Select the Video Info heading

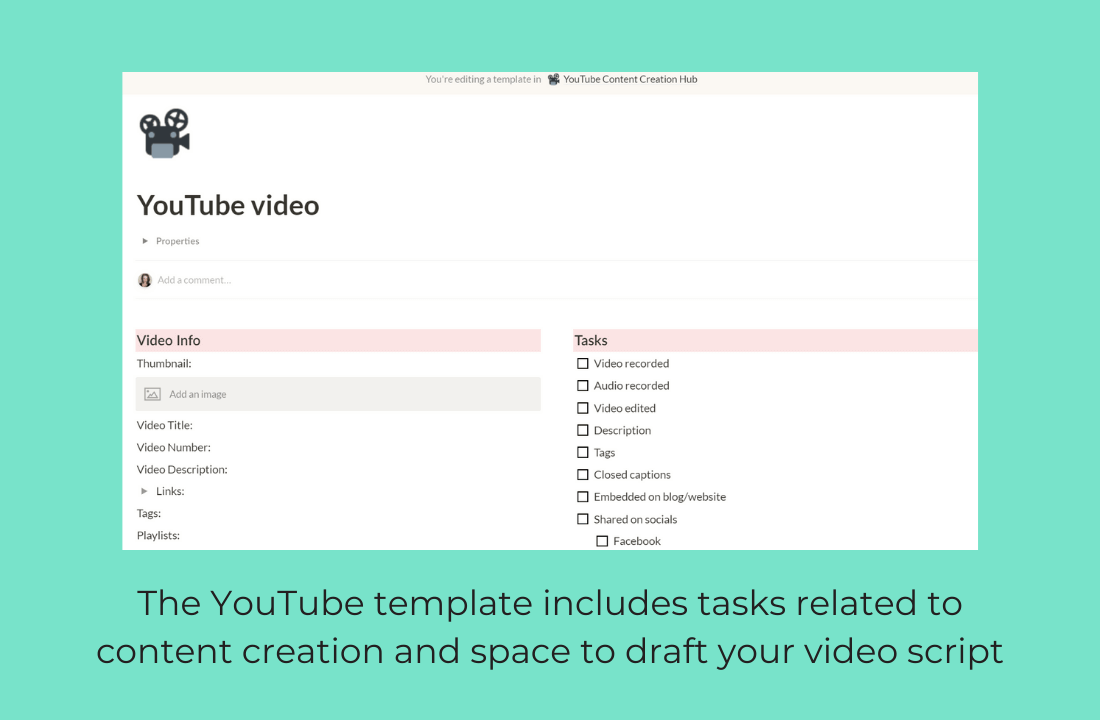click(x=168, y=340)
